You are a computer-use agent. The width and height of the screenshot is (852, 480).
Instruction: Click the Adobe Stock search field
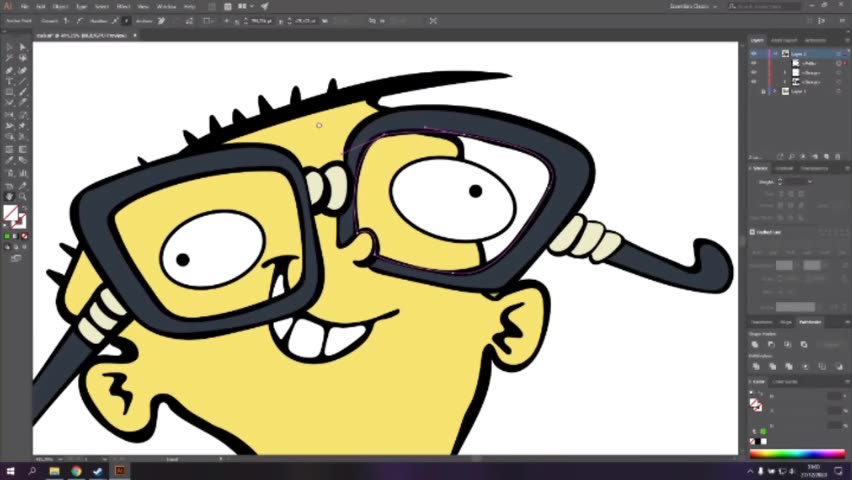[x=765, y=7]
